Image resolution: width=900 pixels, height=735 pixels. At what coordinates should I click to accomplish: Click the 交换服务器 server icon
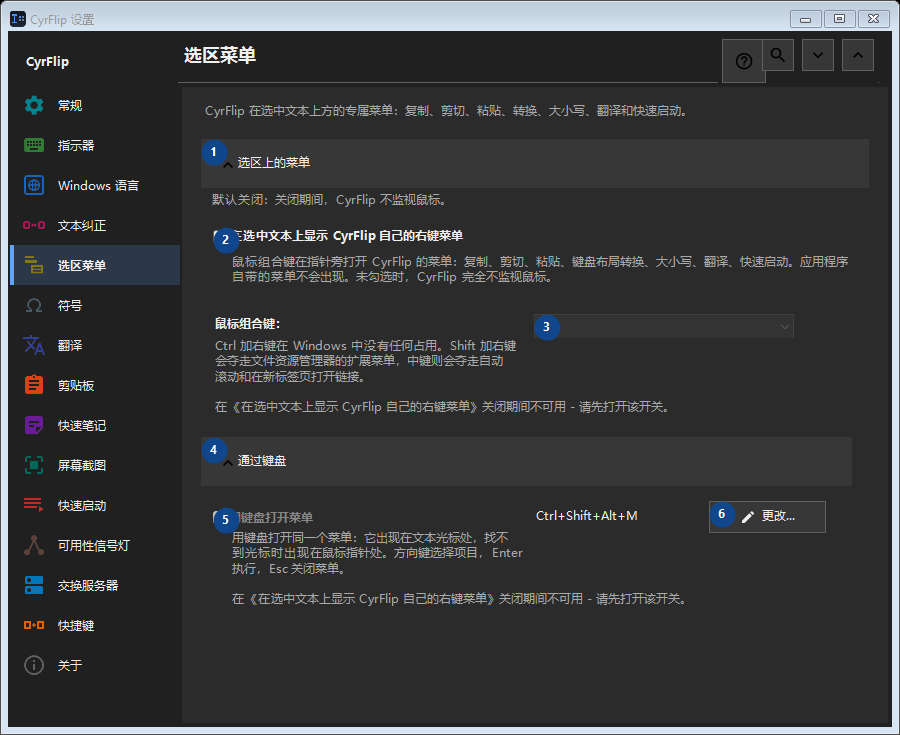coord(34,585)
